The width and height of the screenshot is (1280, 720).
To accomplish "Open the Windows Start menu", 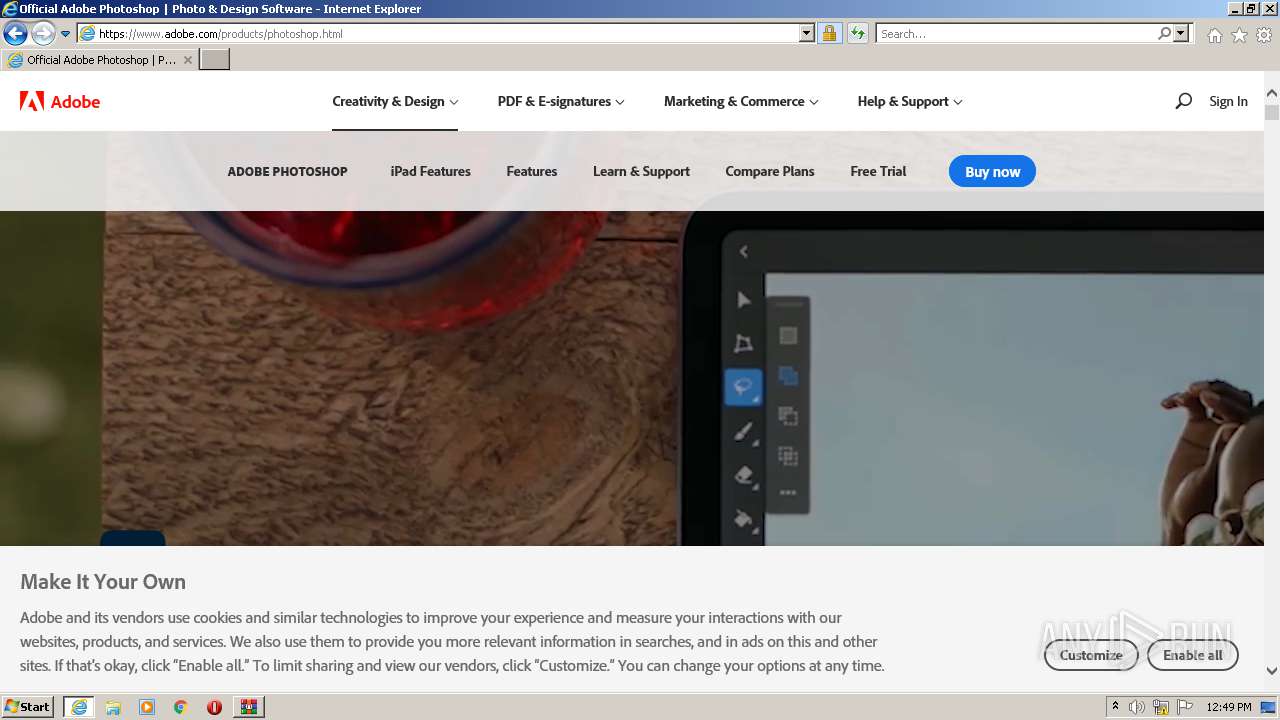I will coord(27,706).
